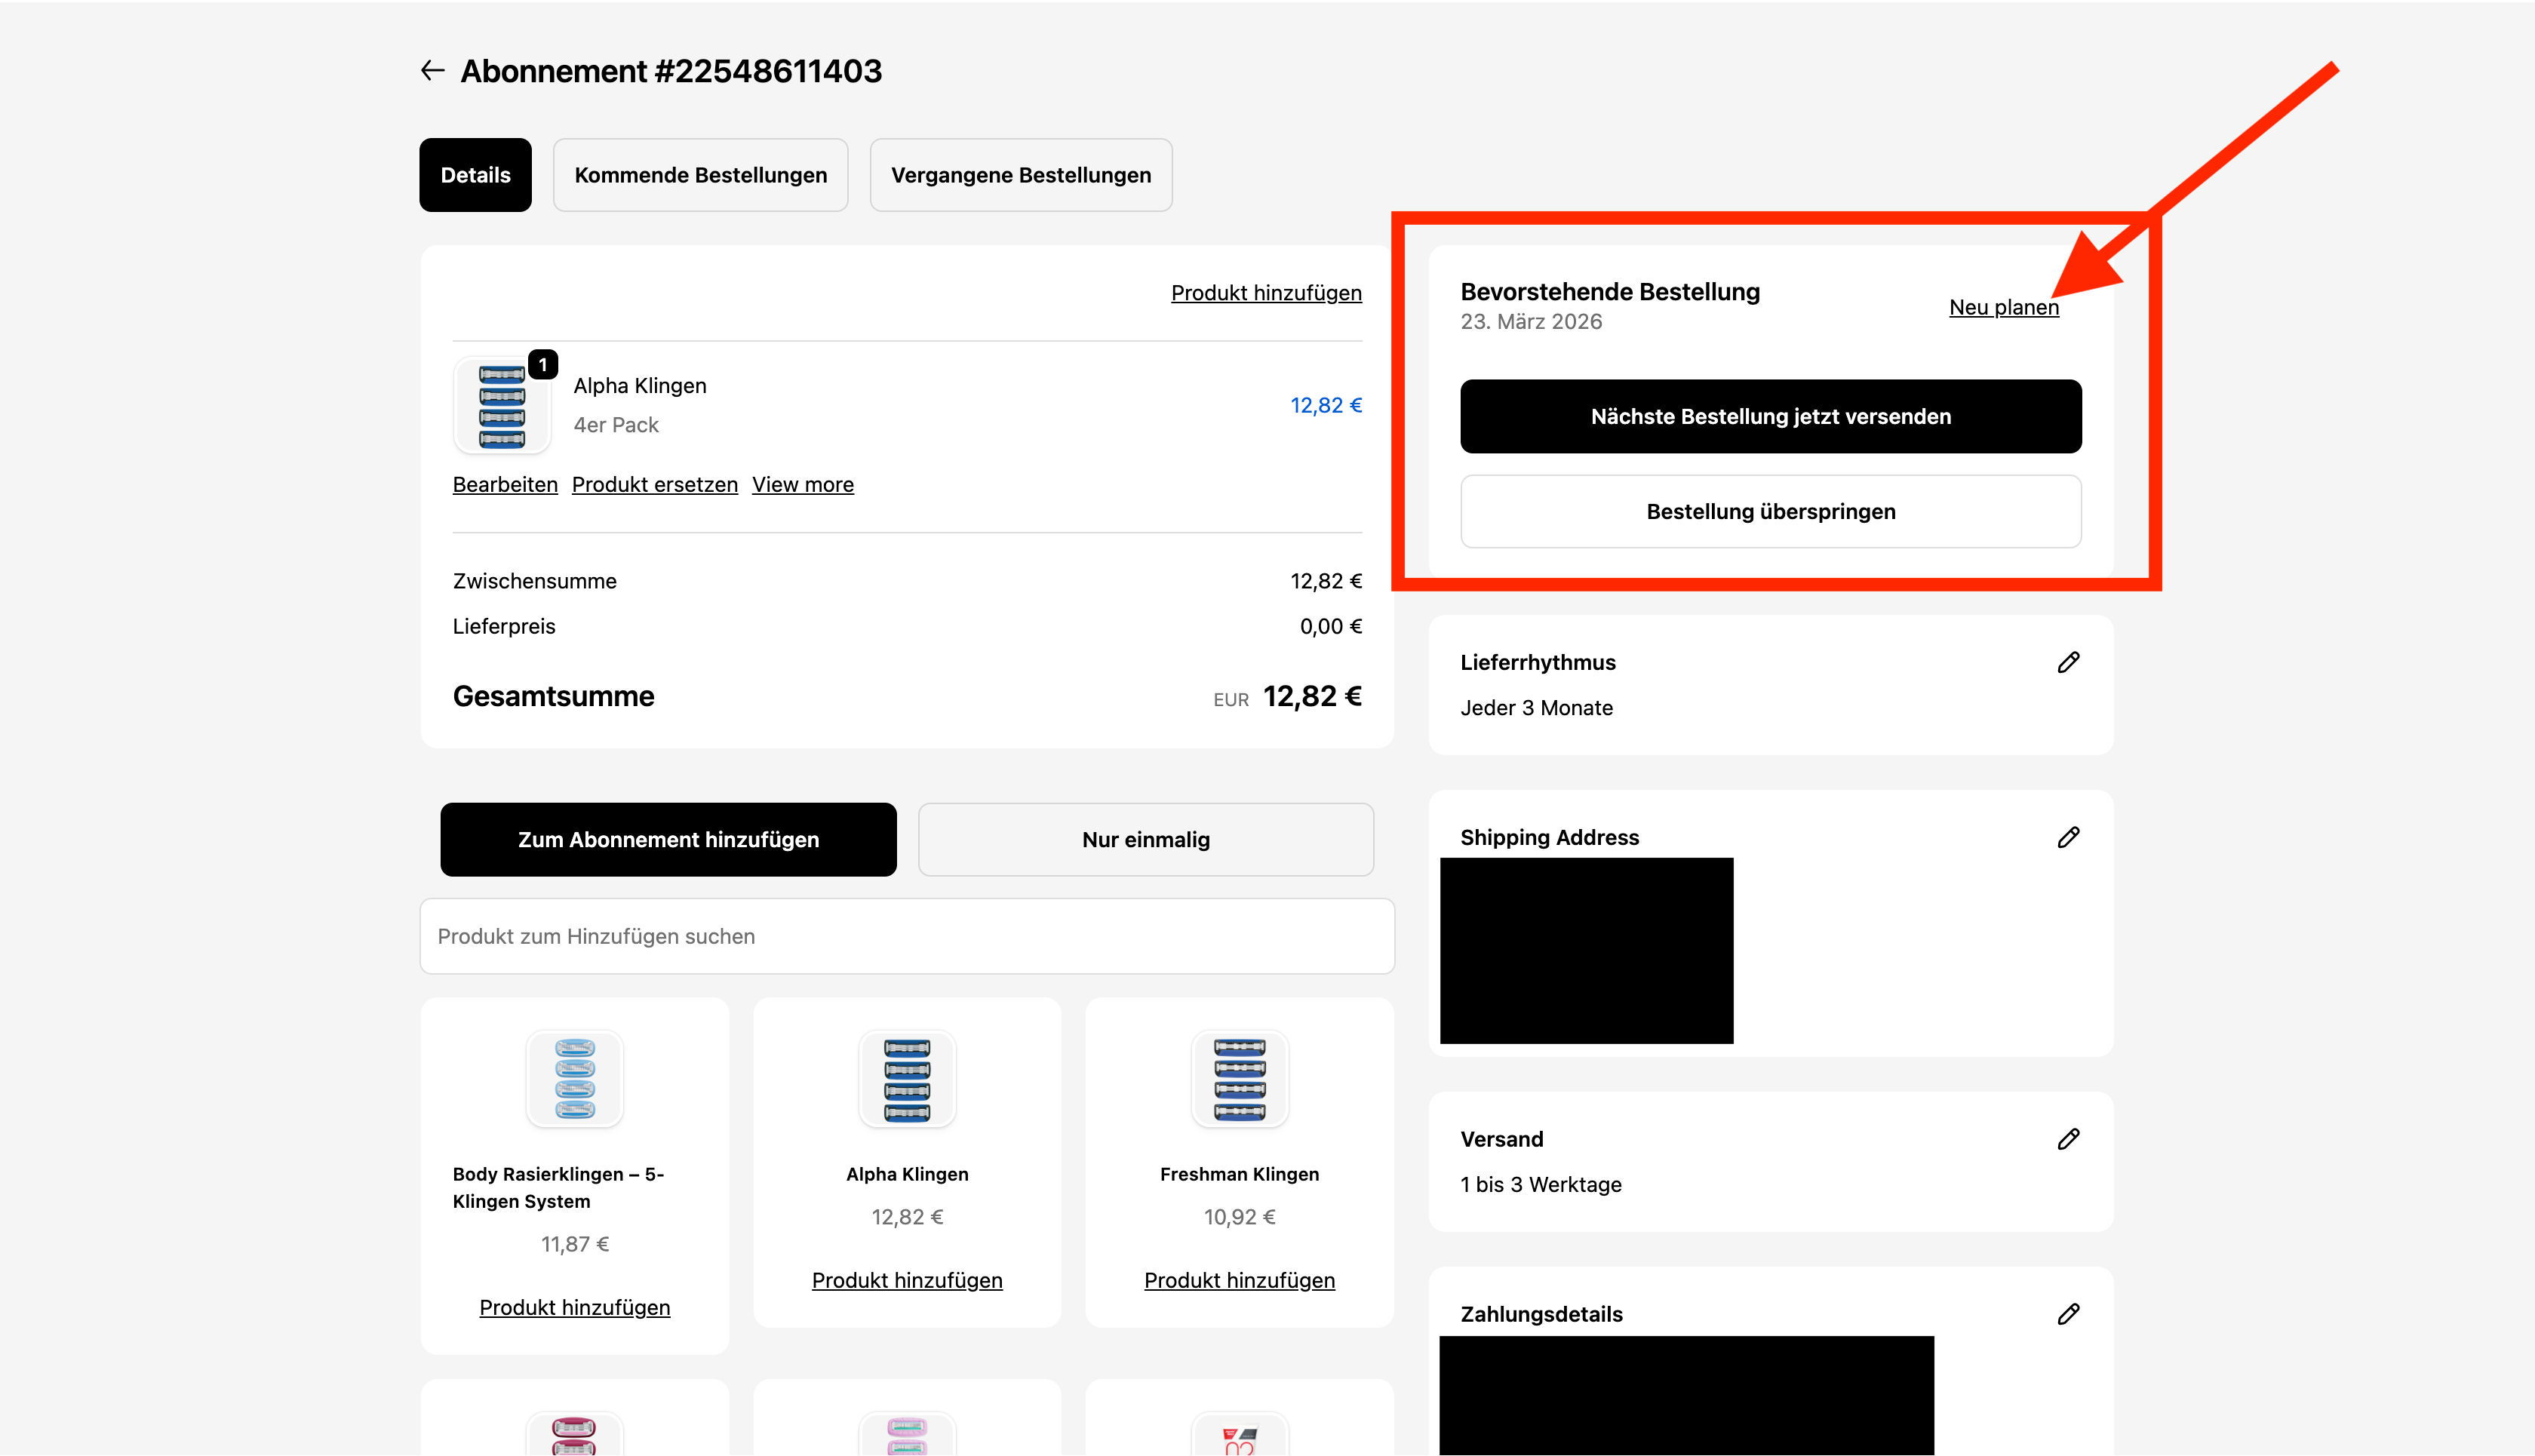Screen dimensions: 2535x1456
Task: Switch to Kommende Bestellungen tab
Action: pos(700,175)
